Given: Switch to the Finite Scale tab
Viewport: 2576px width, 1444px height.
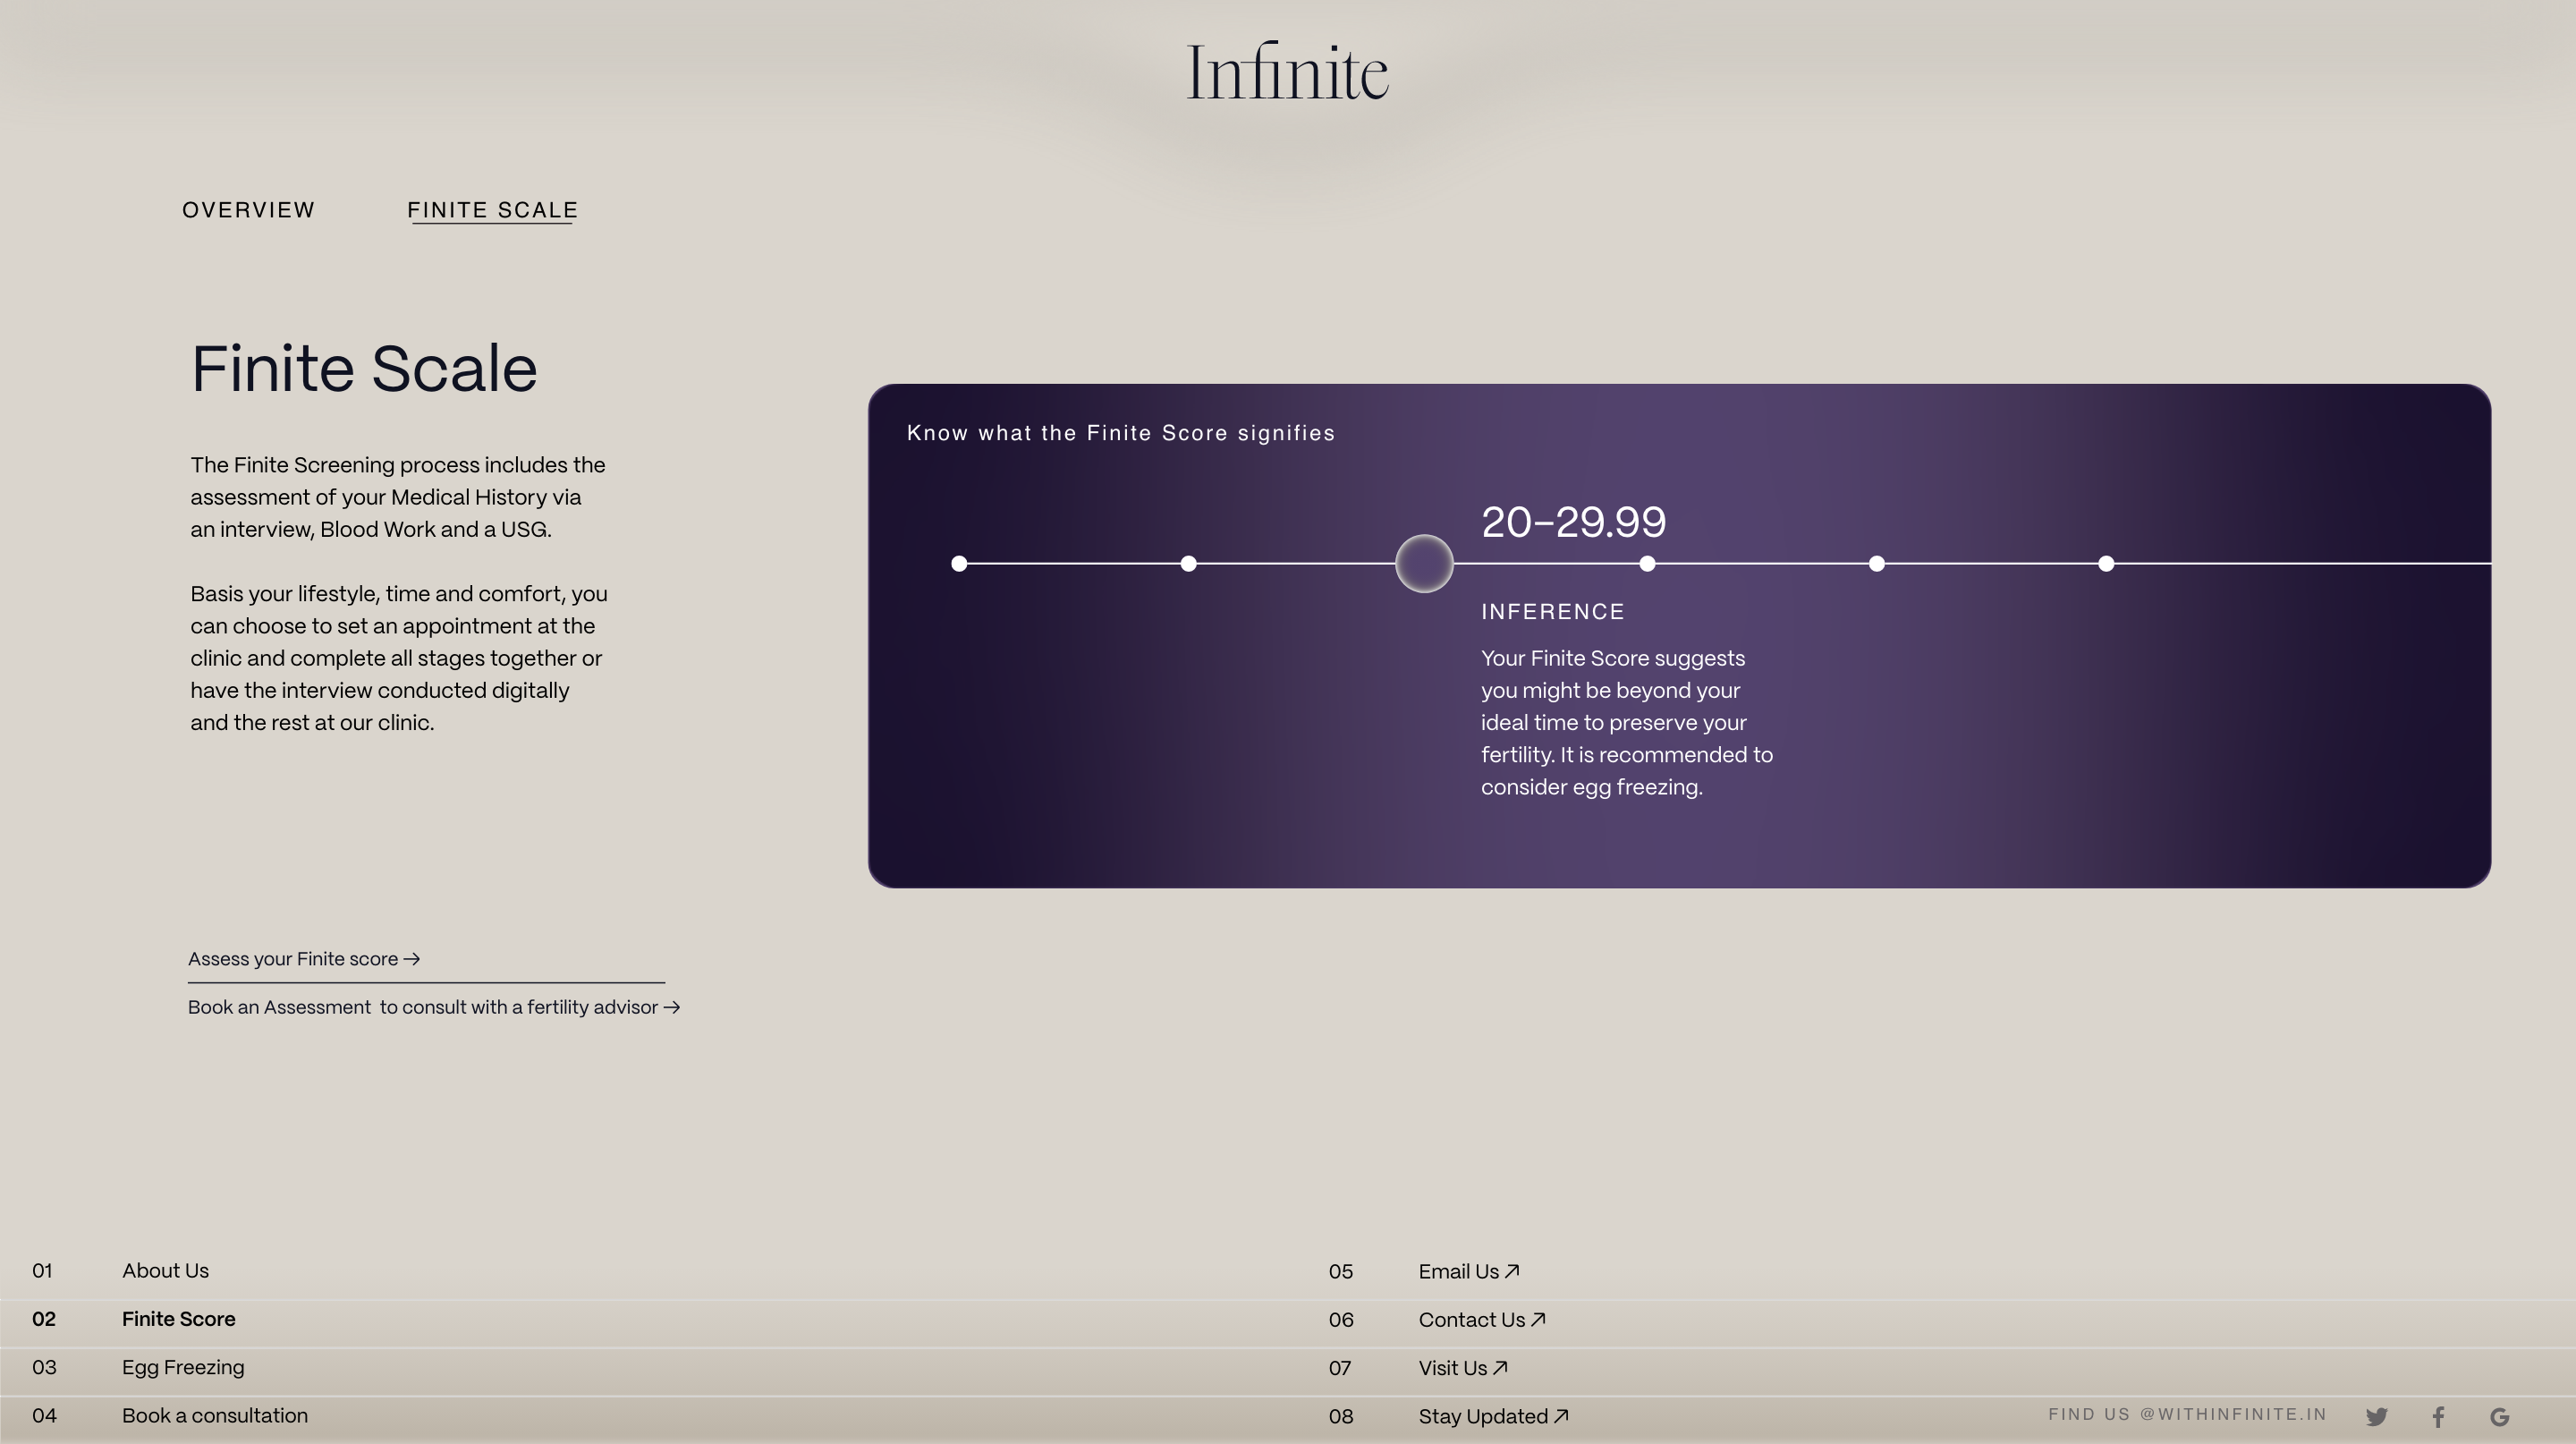Looking at the screenshot, I should pyautogui.click(x=492, y=210).
